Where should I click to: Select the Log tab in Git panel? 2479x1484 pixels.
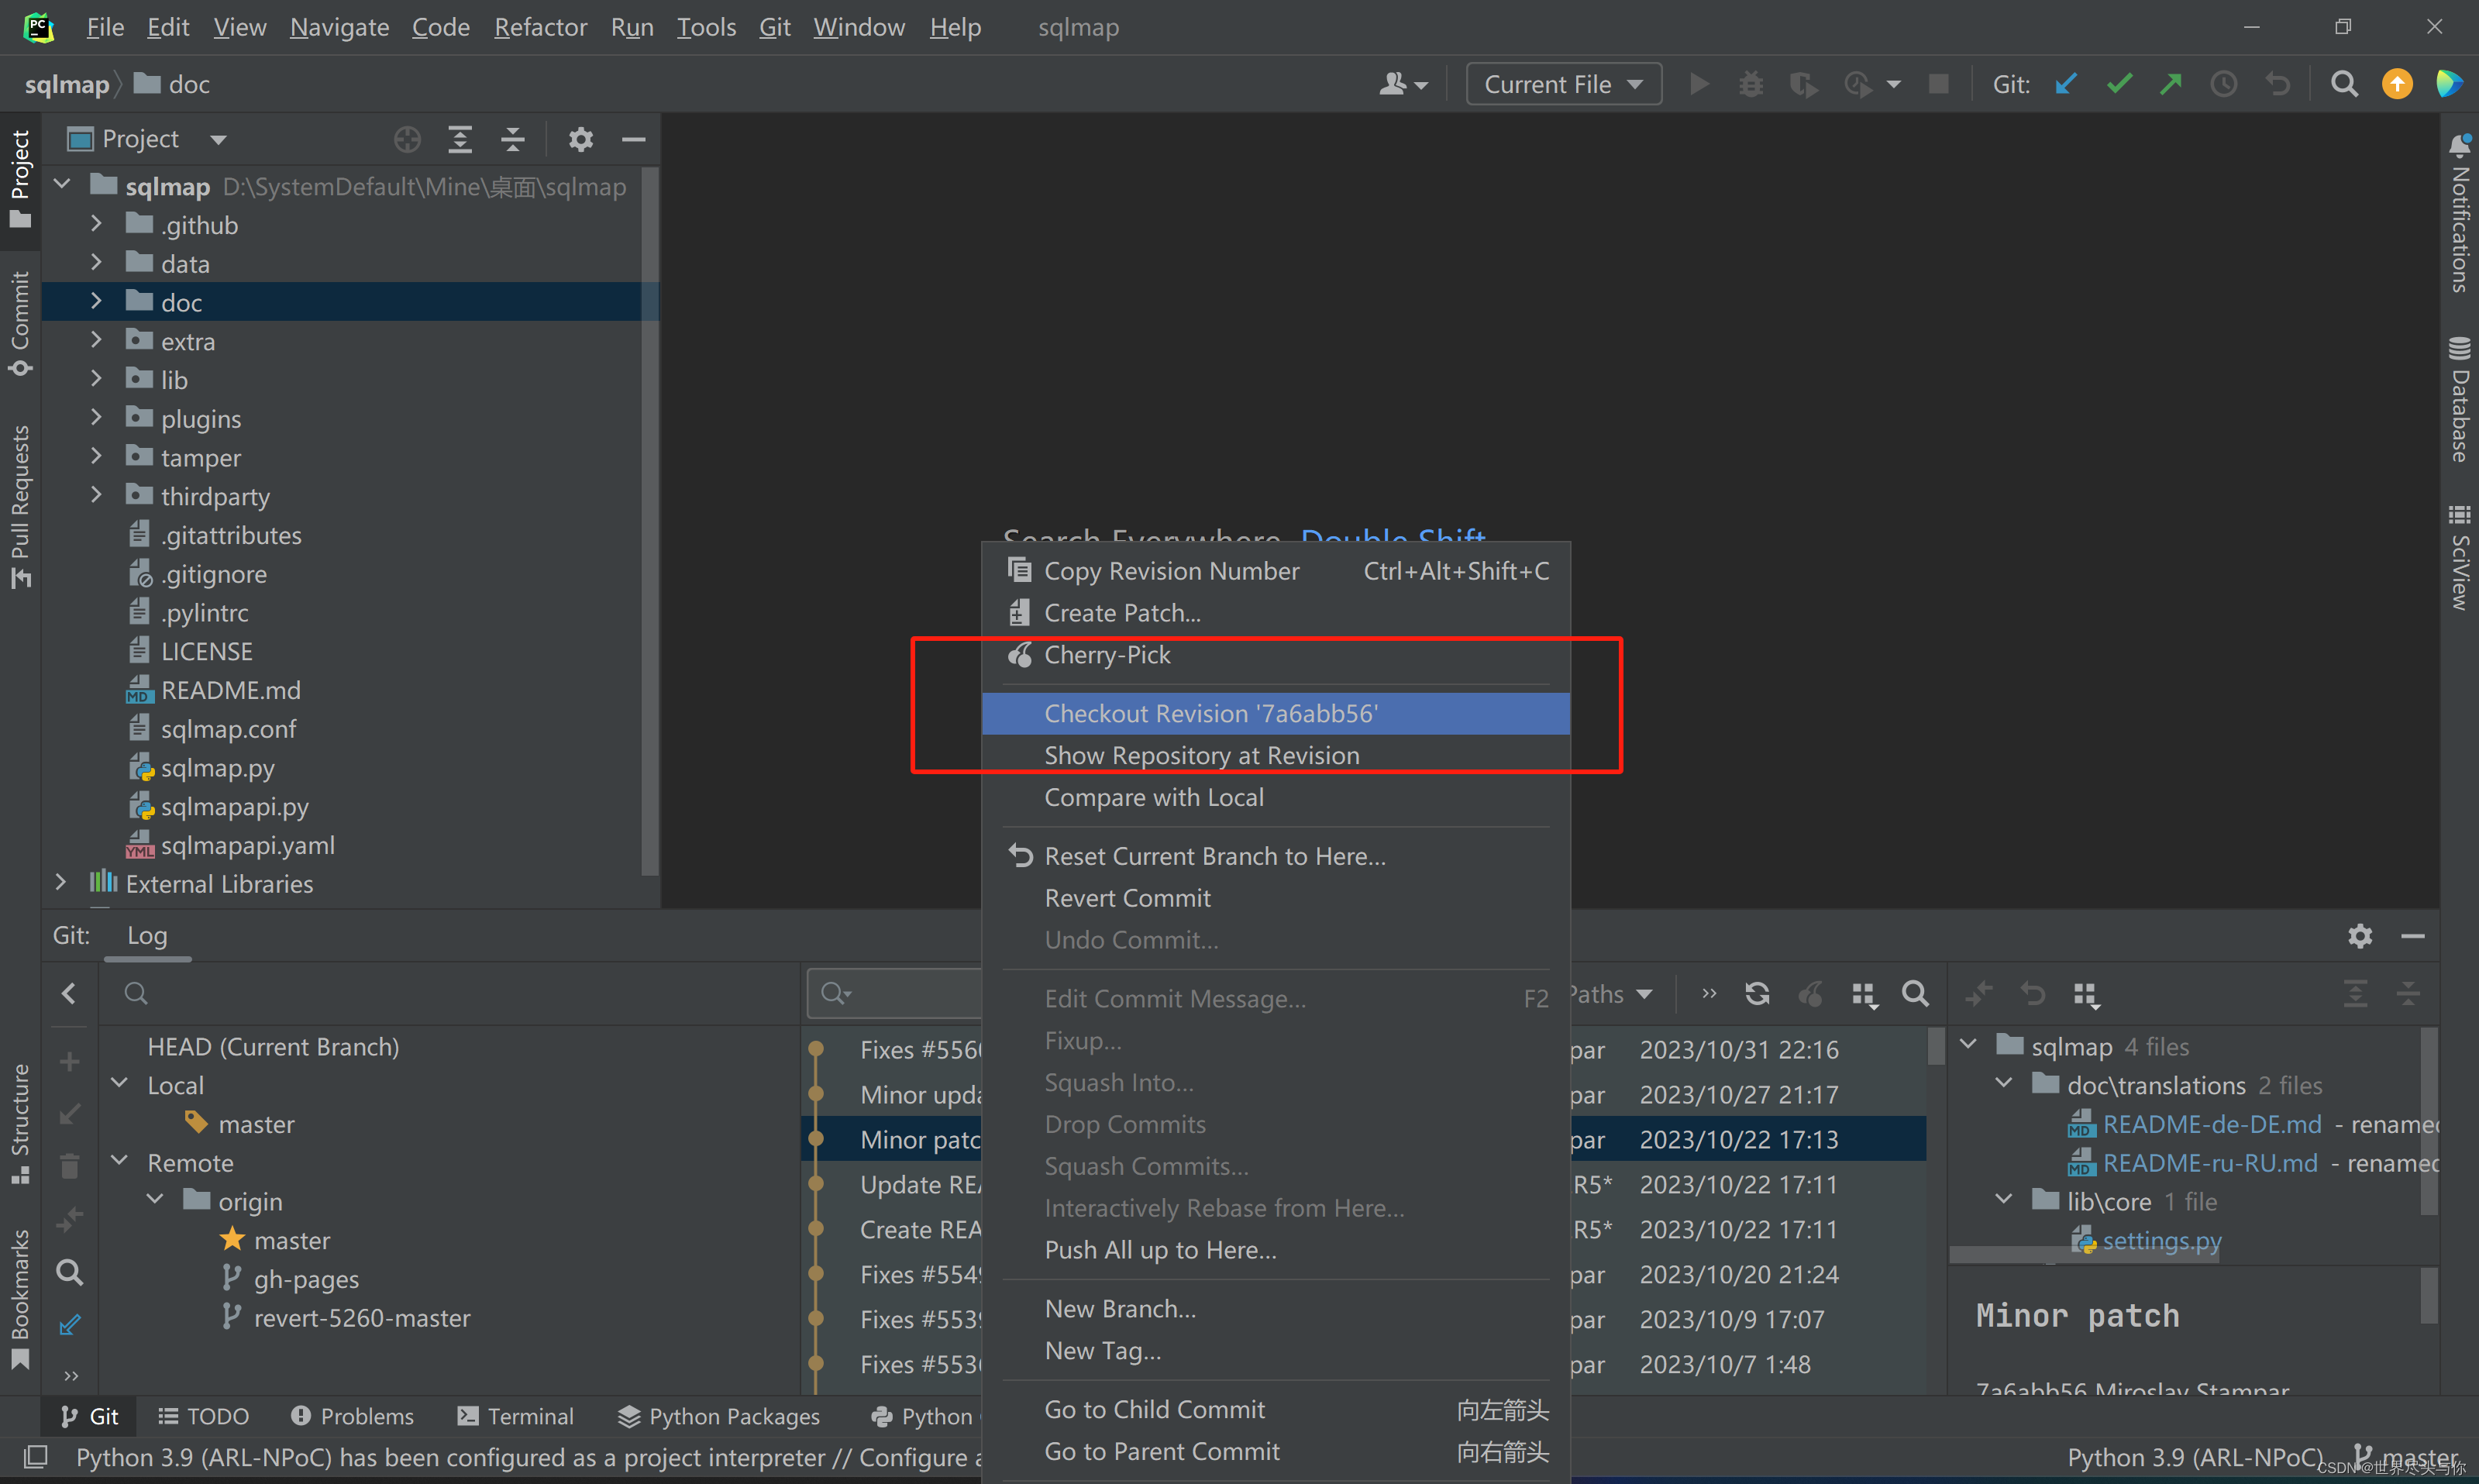(147, 936)
